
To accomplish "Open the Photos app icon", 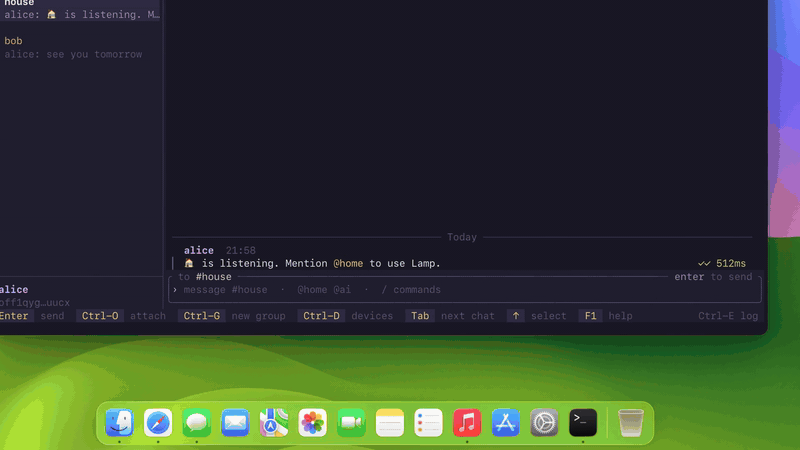I will [313, 422].
